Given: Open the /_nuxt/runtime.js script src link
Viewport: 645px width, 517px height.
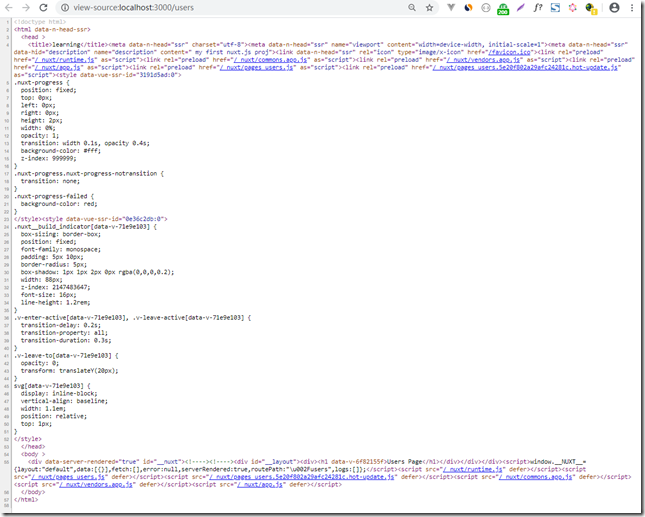Looking at the screenshot, I should [x=472, y=469].
